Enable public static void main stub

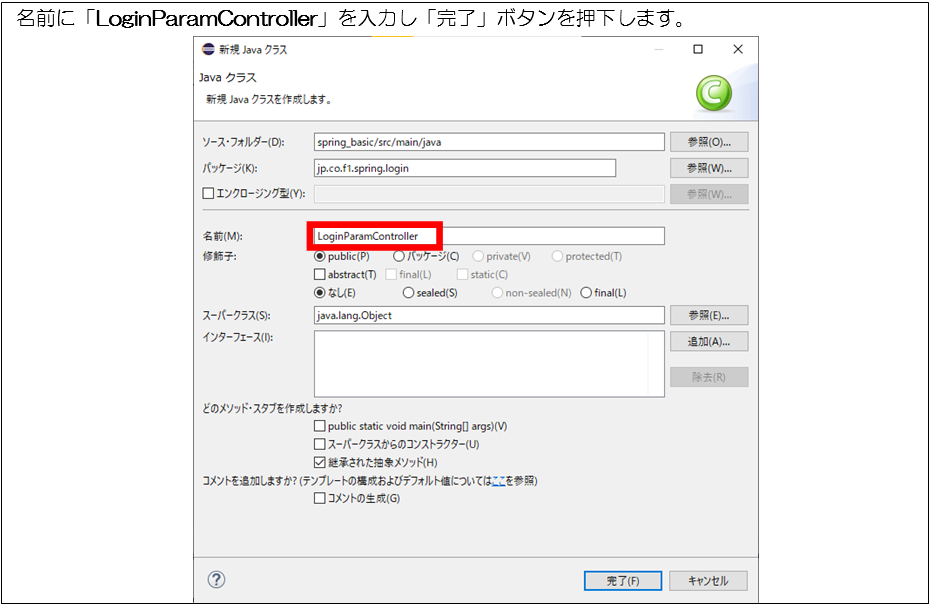(x=320, y=426)
